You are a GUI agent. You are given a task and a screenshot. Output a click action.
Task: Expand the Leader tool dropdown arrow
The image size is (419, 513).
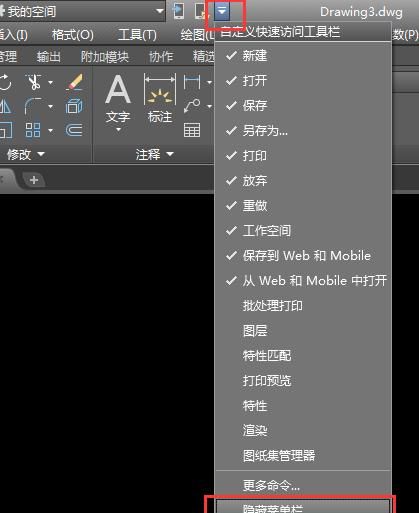coord(209,107)
